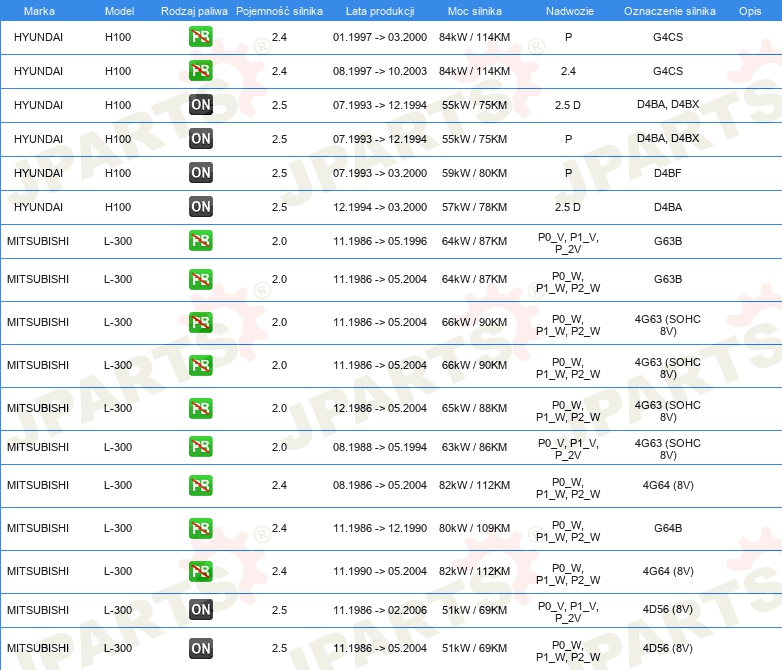
Task: Select the date cell 11.1990 -> 05.2004
Action: (x=380, y=571)
